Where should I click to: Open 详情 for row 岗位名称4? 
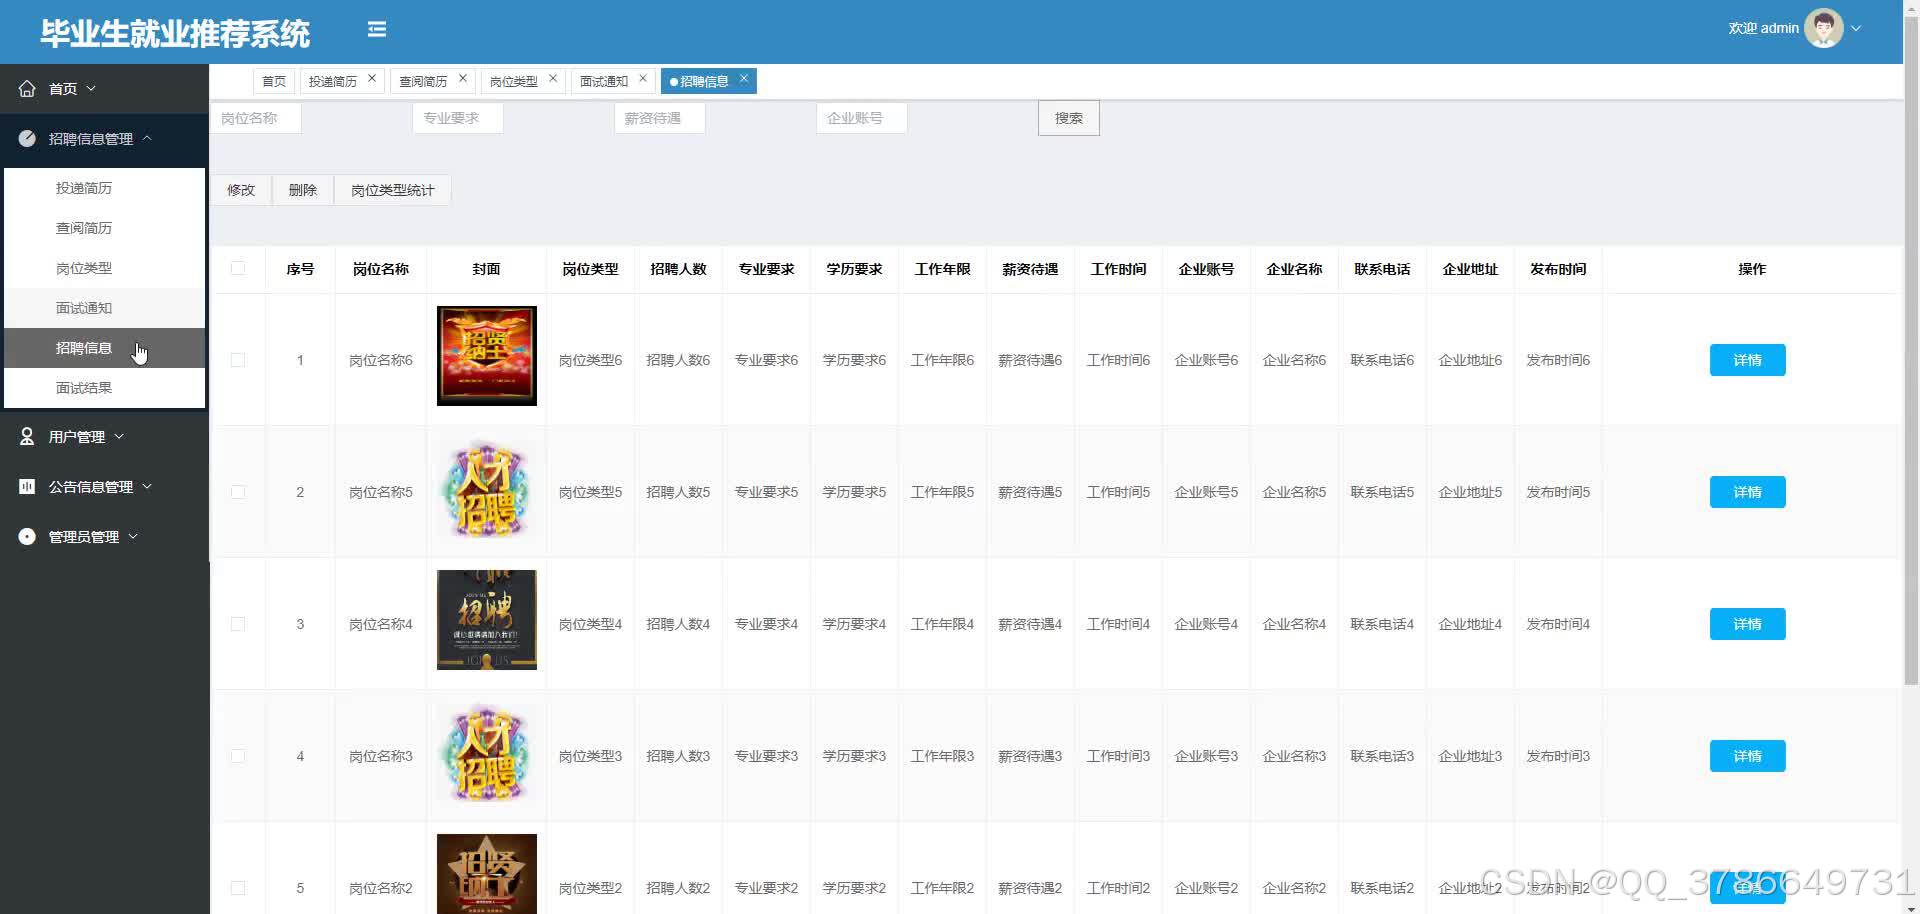[1747, 624]
